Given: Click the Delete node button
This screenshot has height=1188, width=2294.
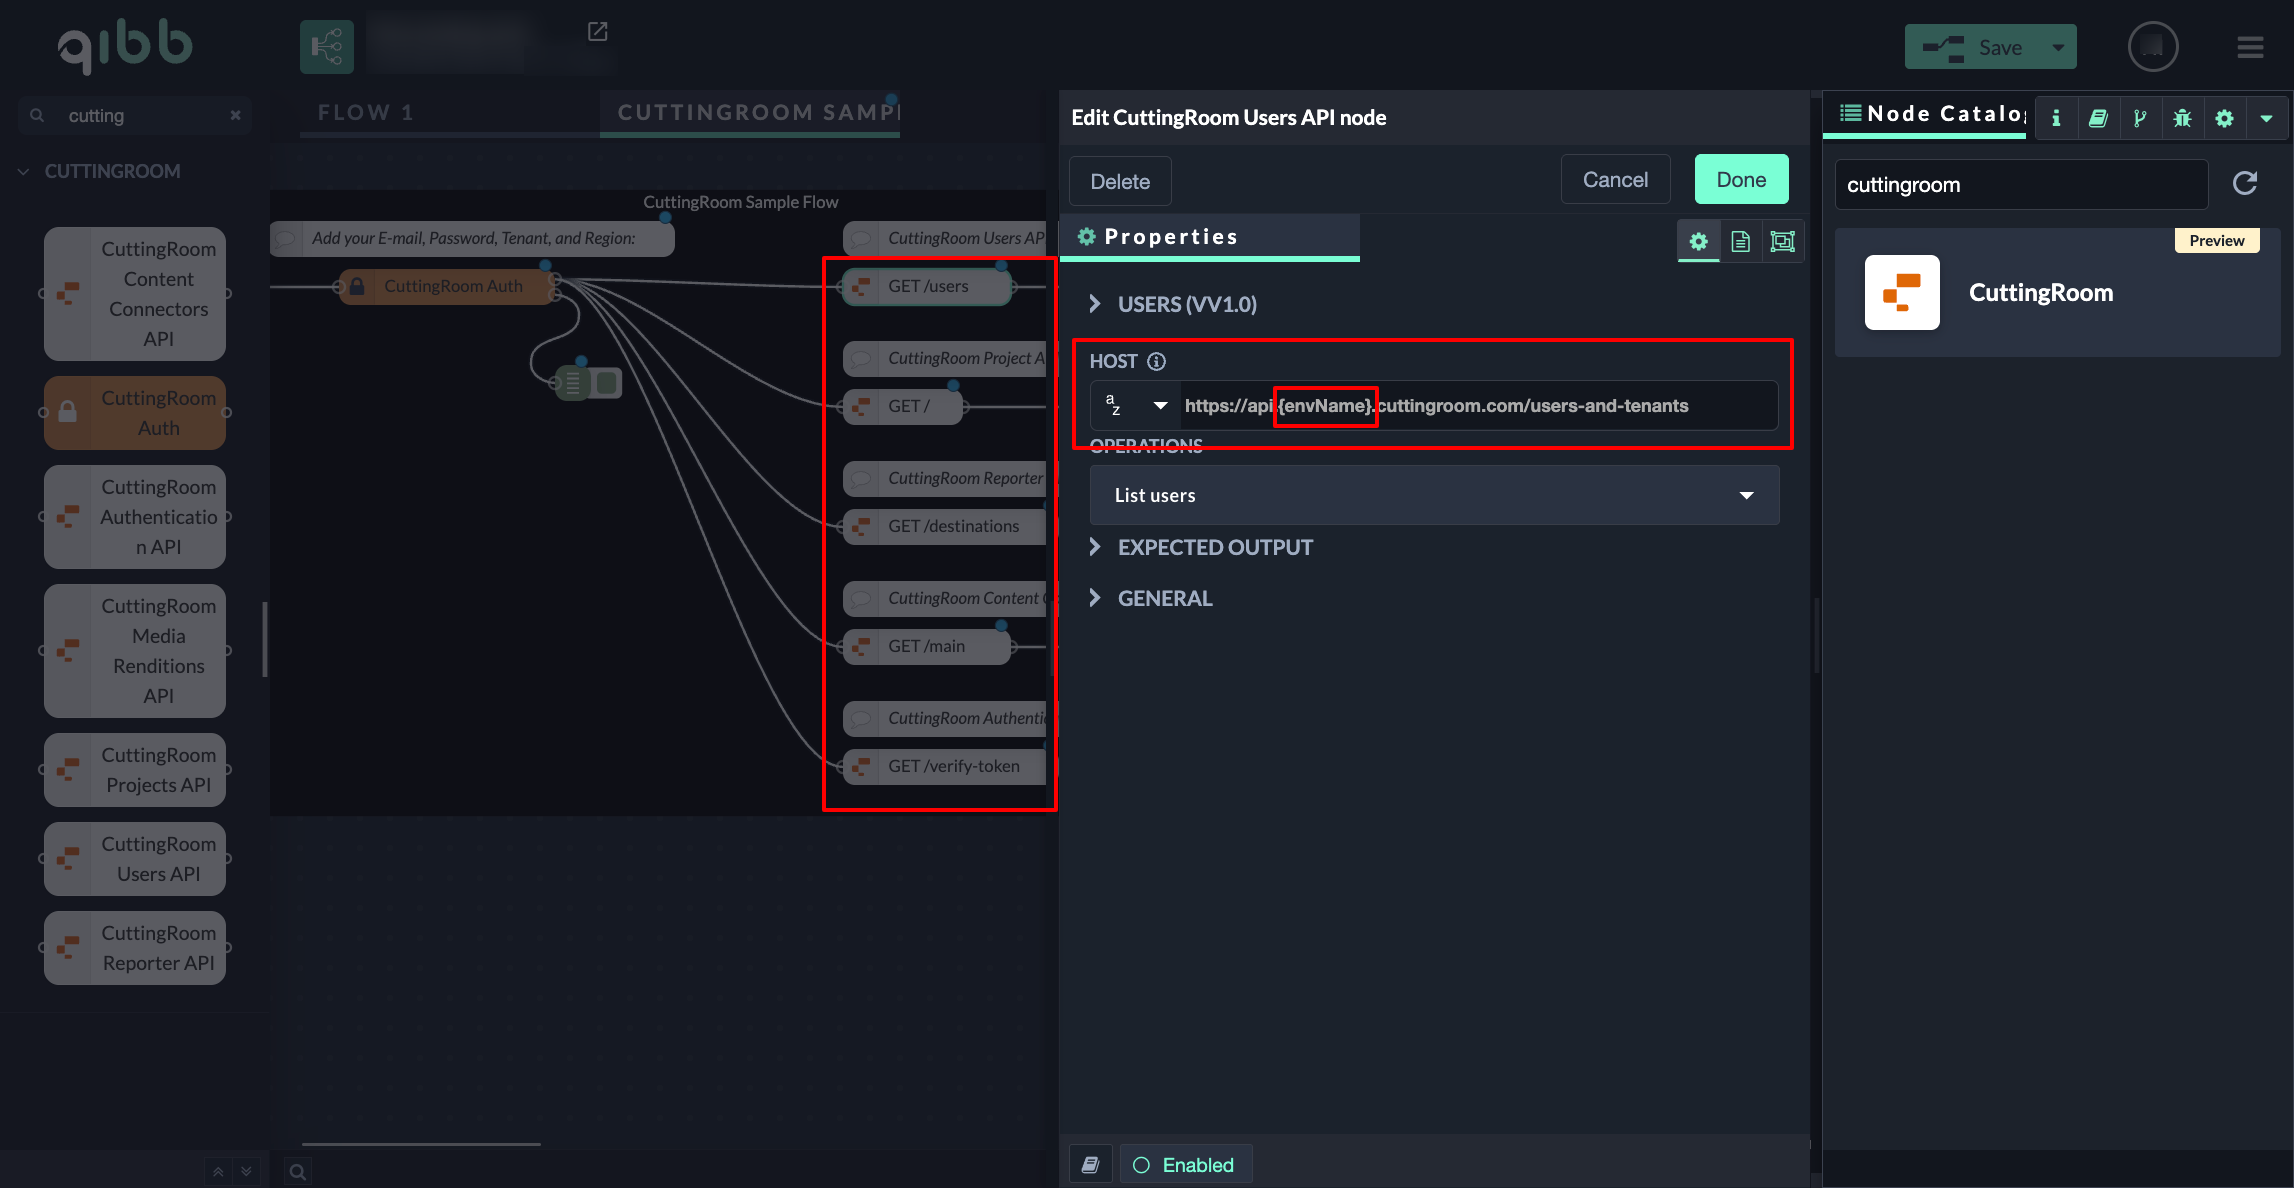Looking at the screenshot, I should pos(1119,181).
